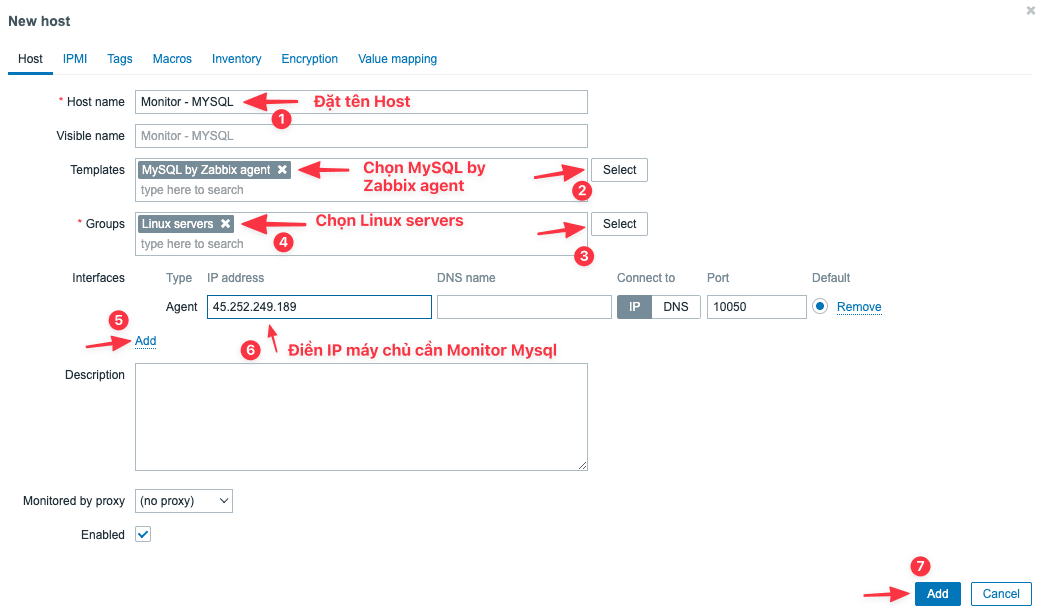Disable the Enabled checkbox
Screen dimensions: 1042x615
[141, 534]
